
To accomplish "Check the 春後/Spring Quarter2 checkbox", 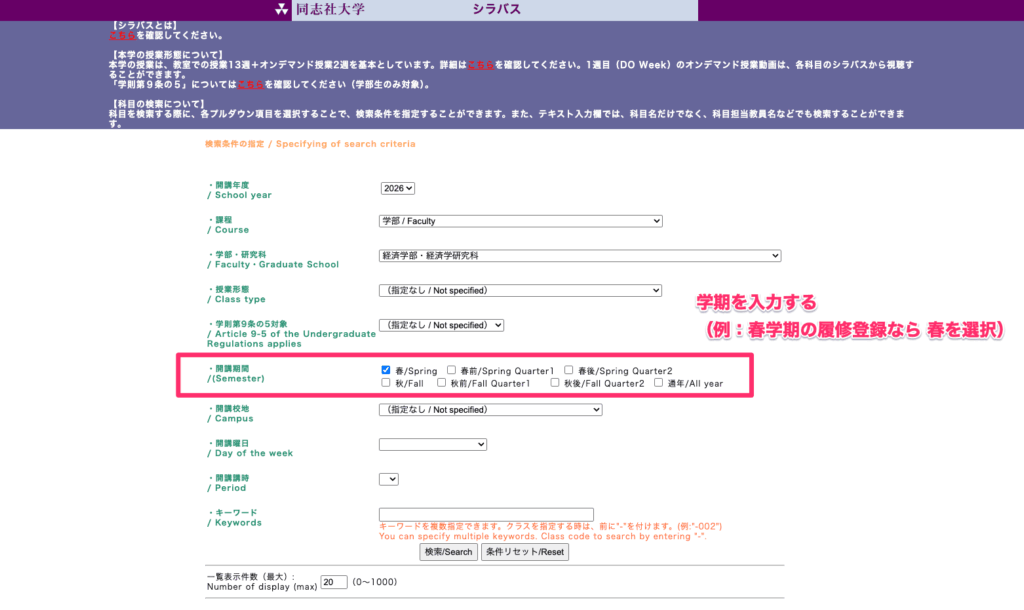I will point(569,370).
